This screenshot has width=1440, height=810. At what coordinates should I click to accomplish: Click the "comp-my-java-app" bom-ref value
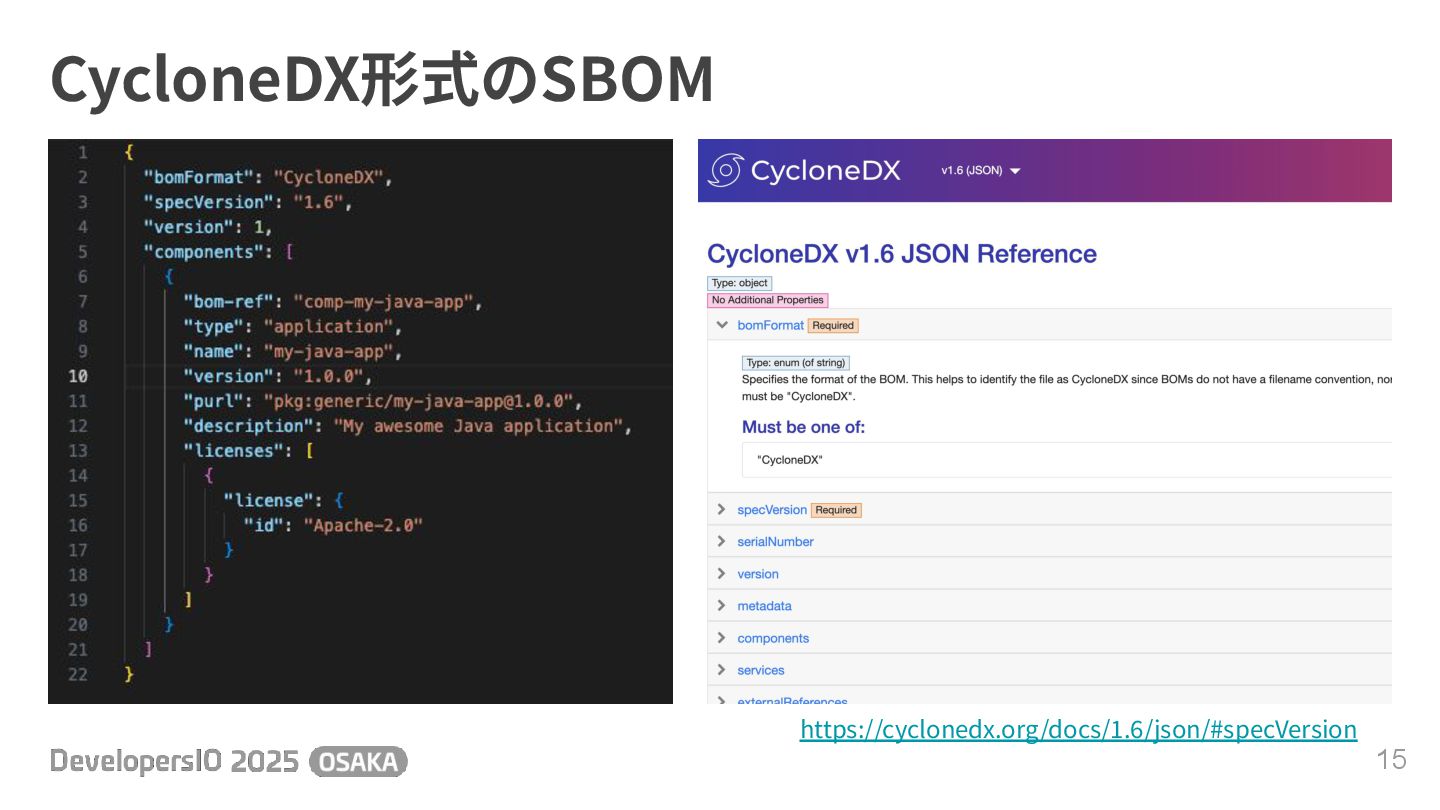tap(388, 302)
